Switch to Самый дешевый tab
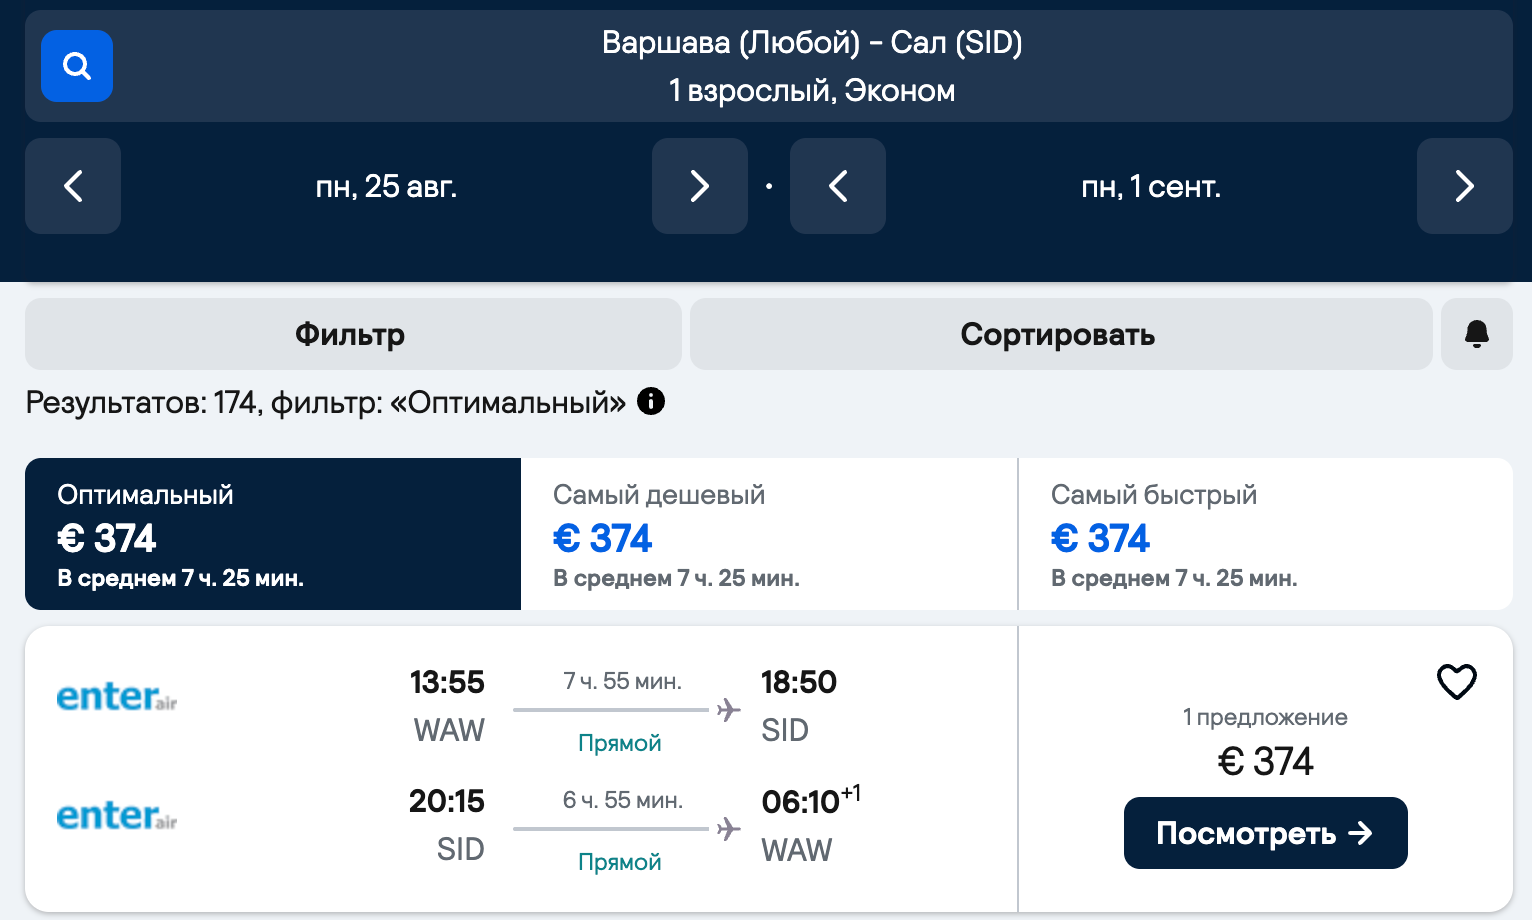Image resolution: width=1532 pixels, height=920 pixels. [768, 534]
